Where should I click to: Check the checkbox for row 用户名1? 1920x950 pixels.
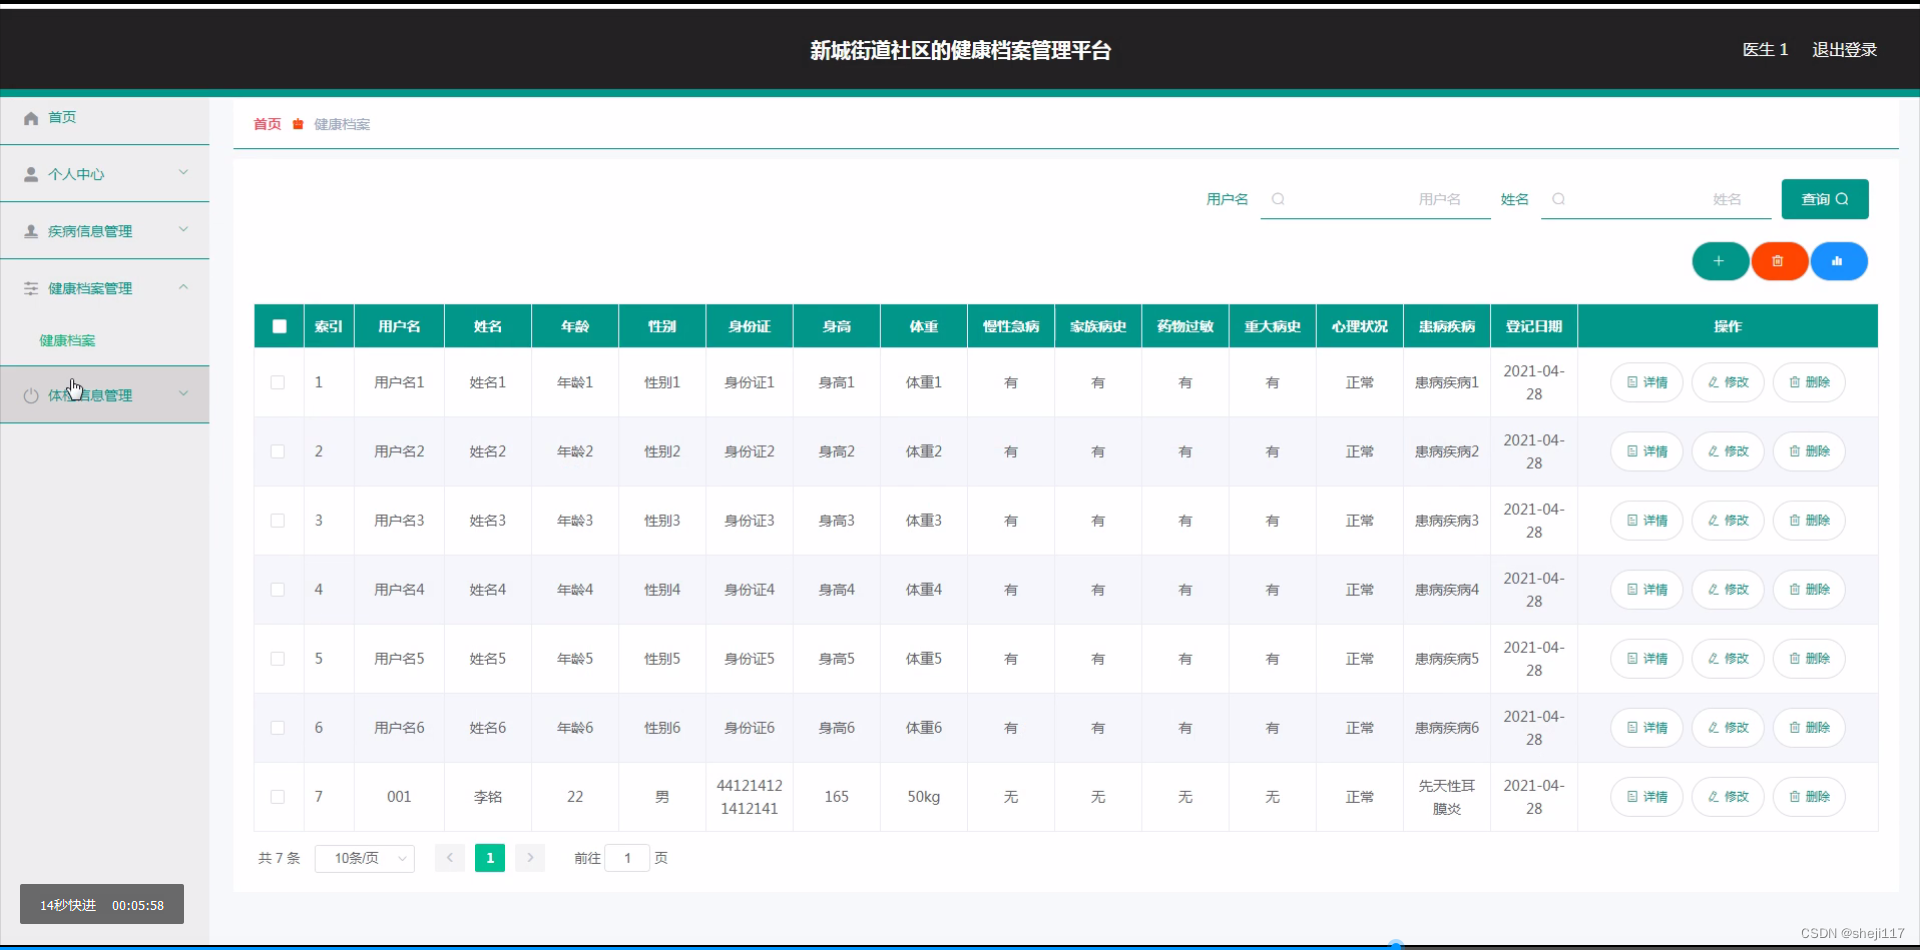click(277, 382)
